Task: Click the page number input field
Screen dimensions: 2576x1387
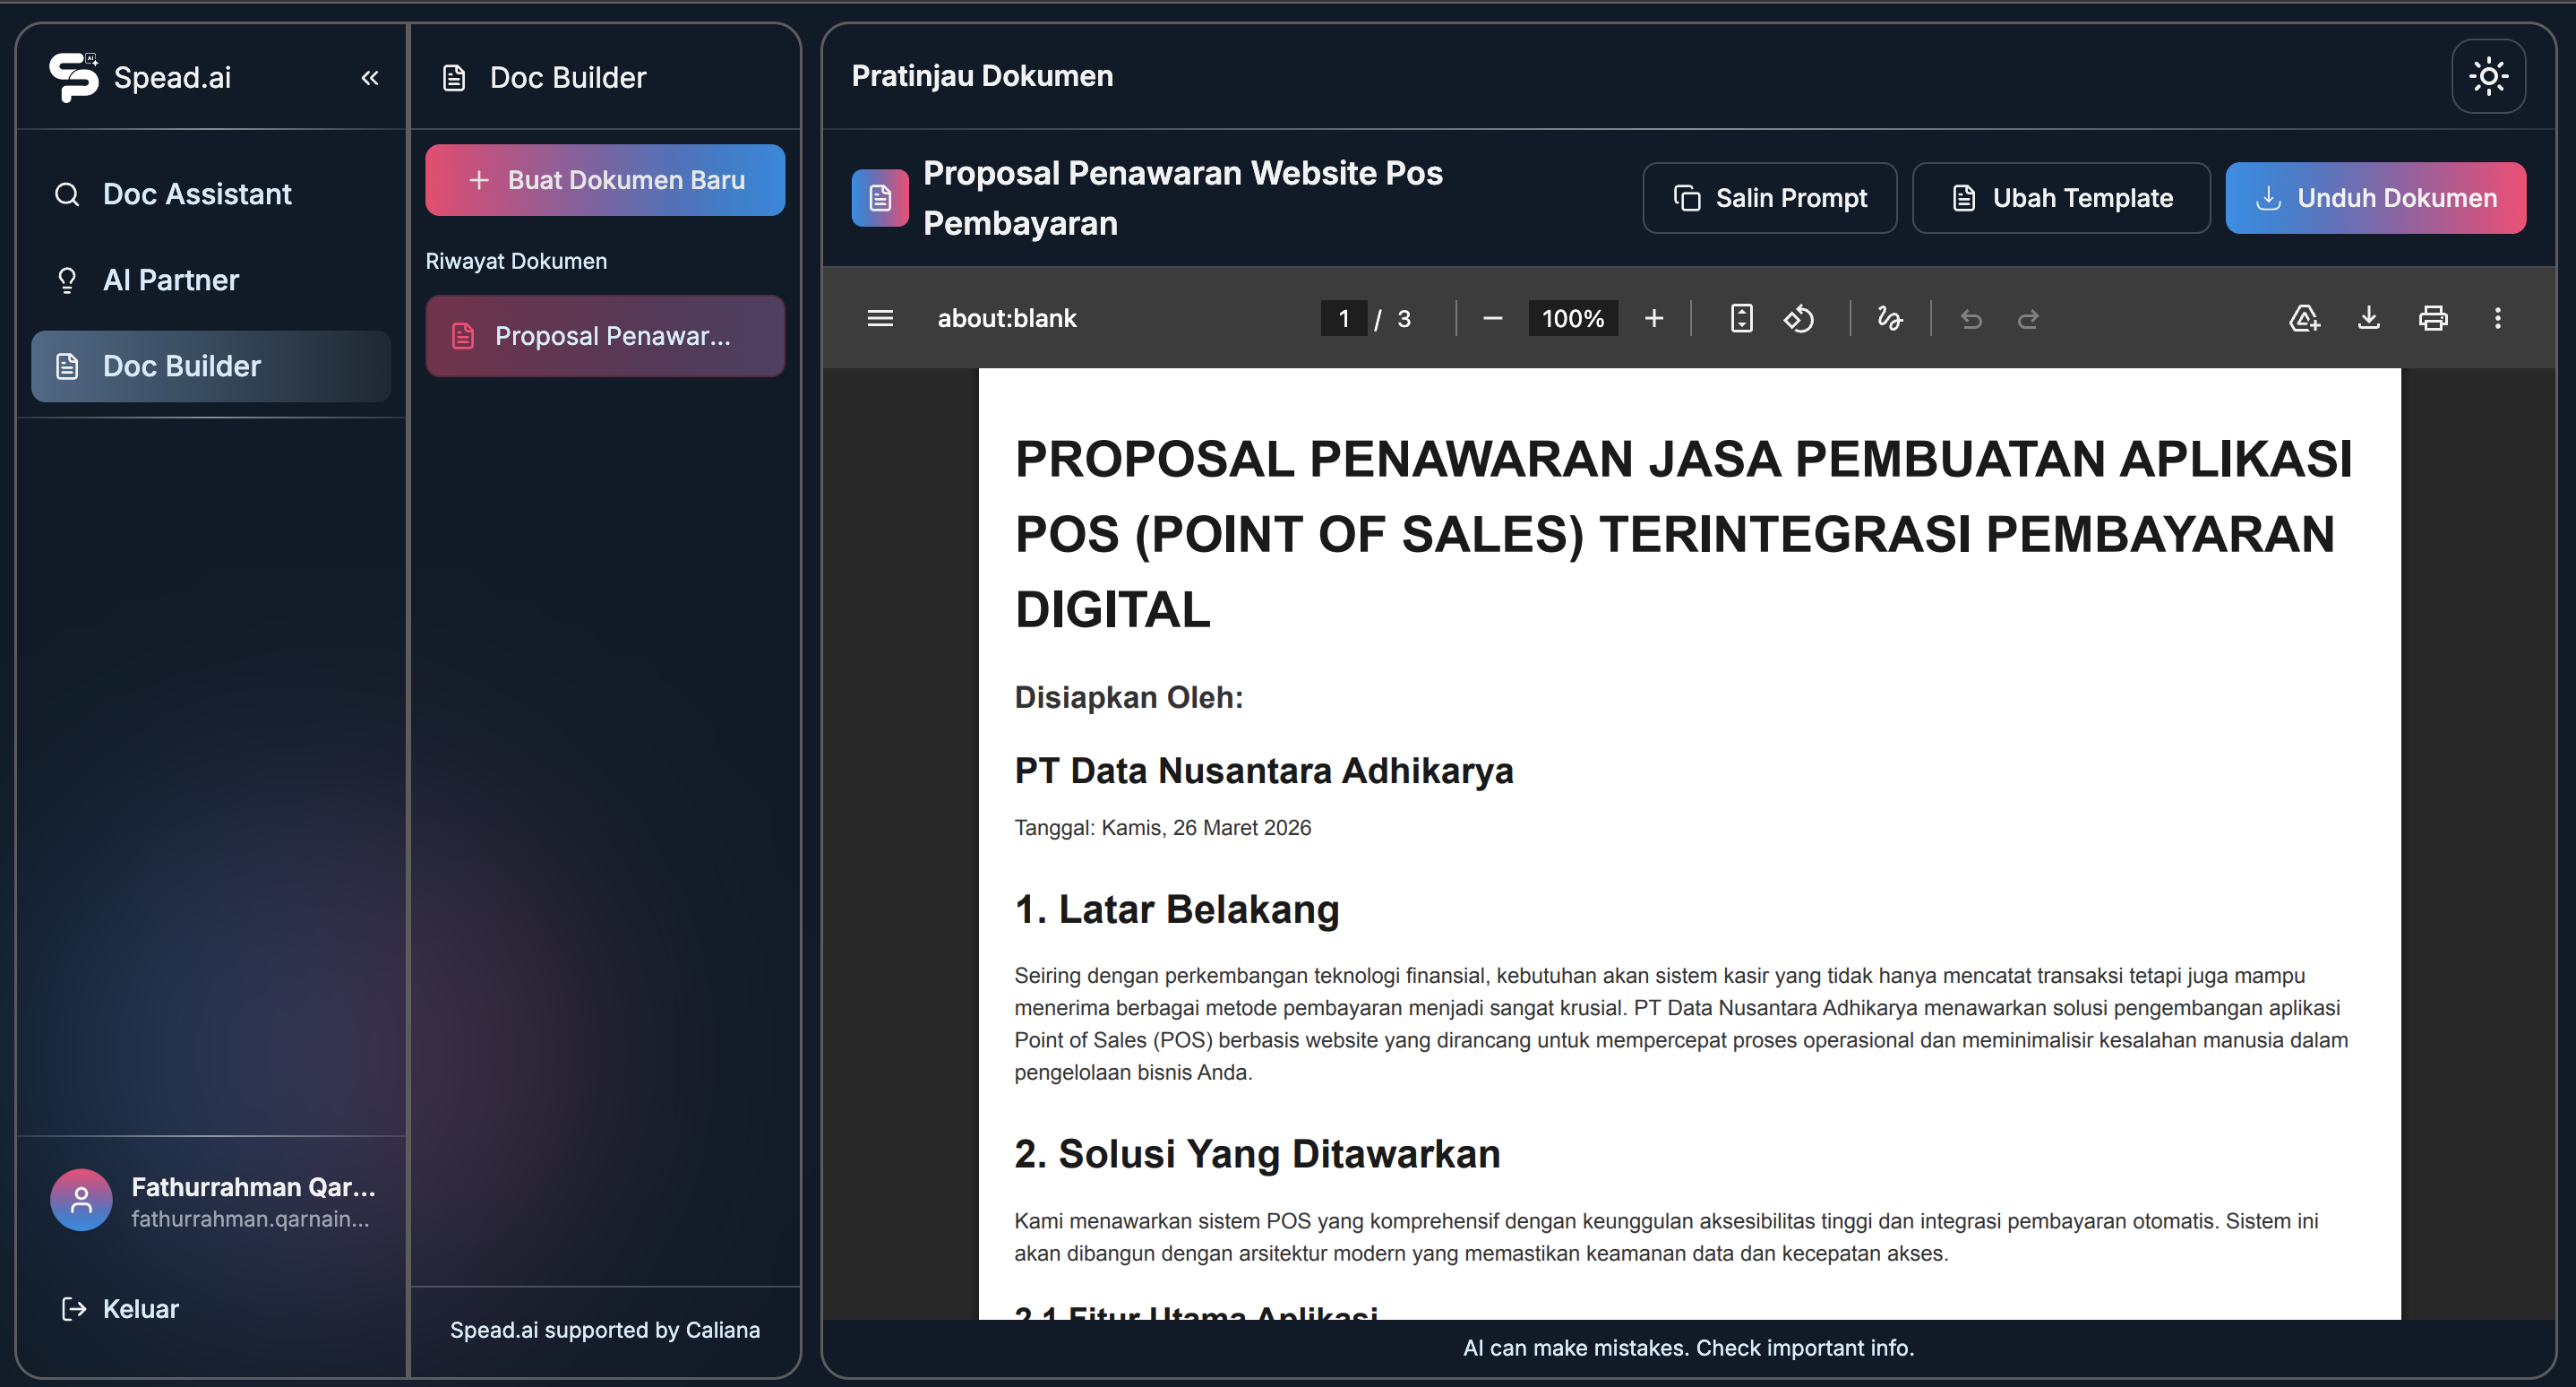Action: pos(1344,318)
